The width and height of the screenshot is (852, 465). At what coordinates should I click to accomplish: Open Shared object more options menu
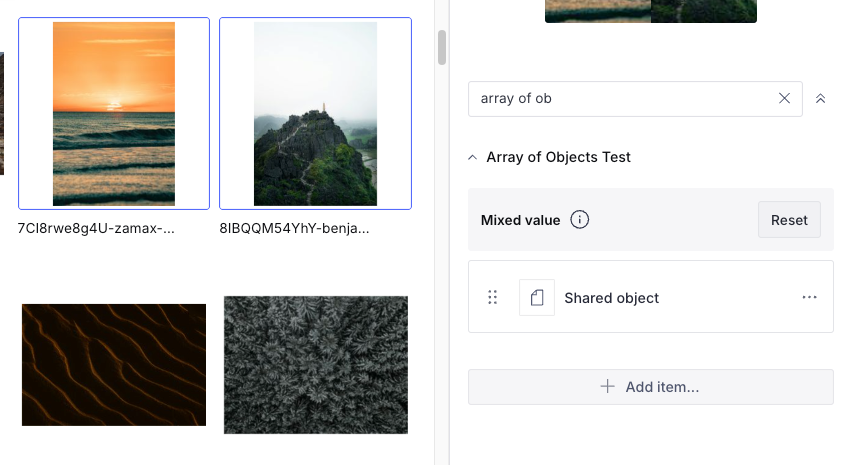[810, 297]
